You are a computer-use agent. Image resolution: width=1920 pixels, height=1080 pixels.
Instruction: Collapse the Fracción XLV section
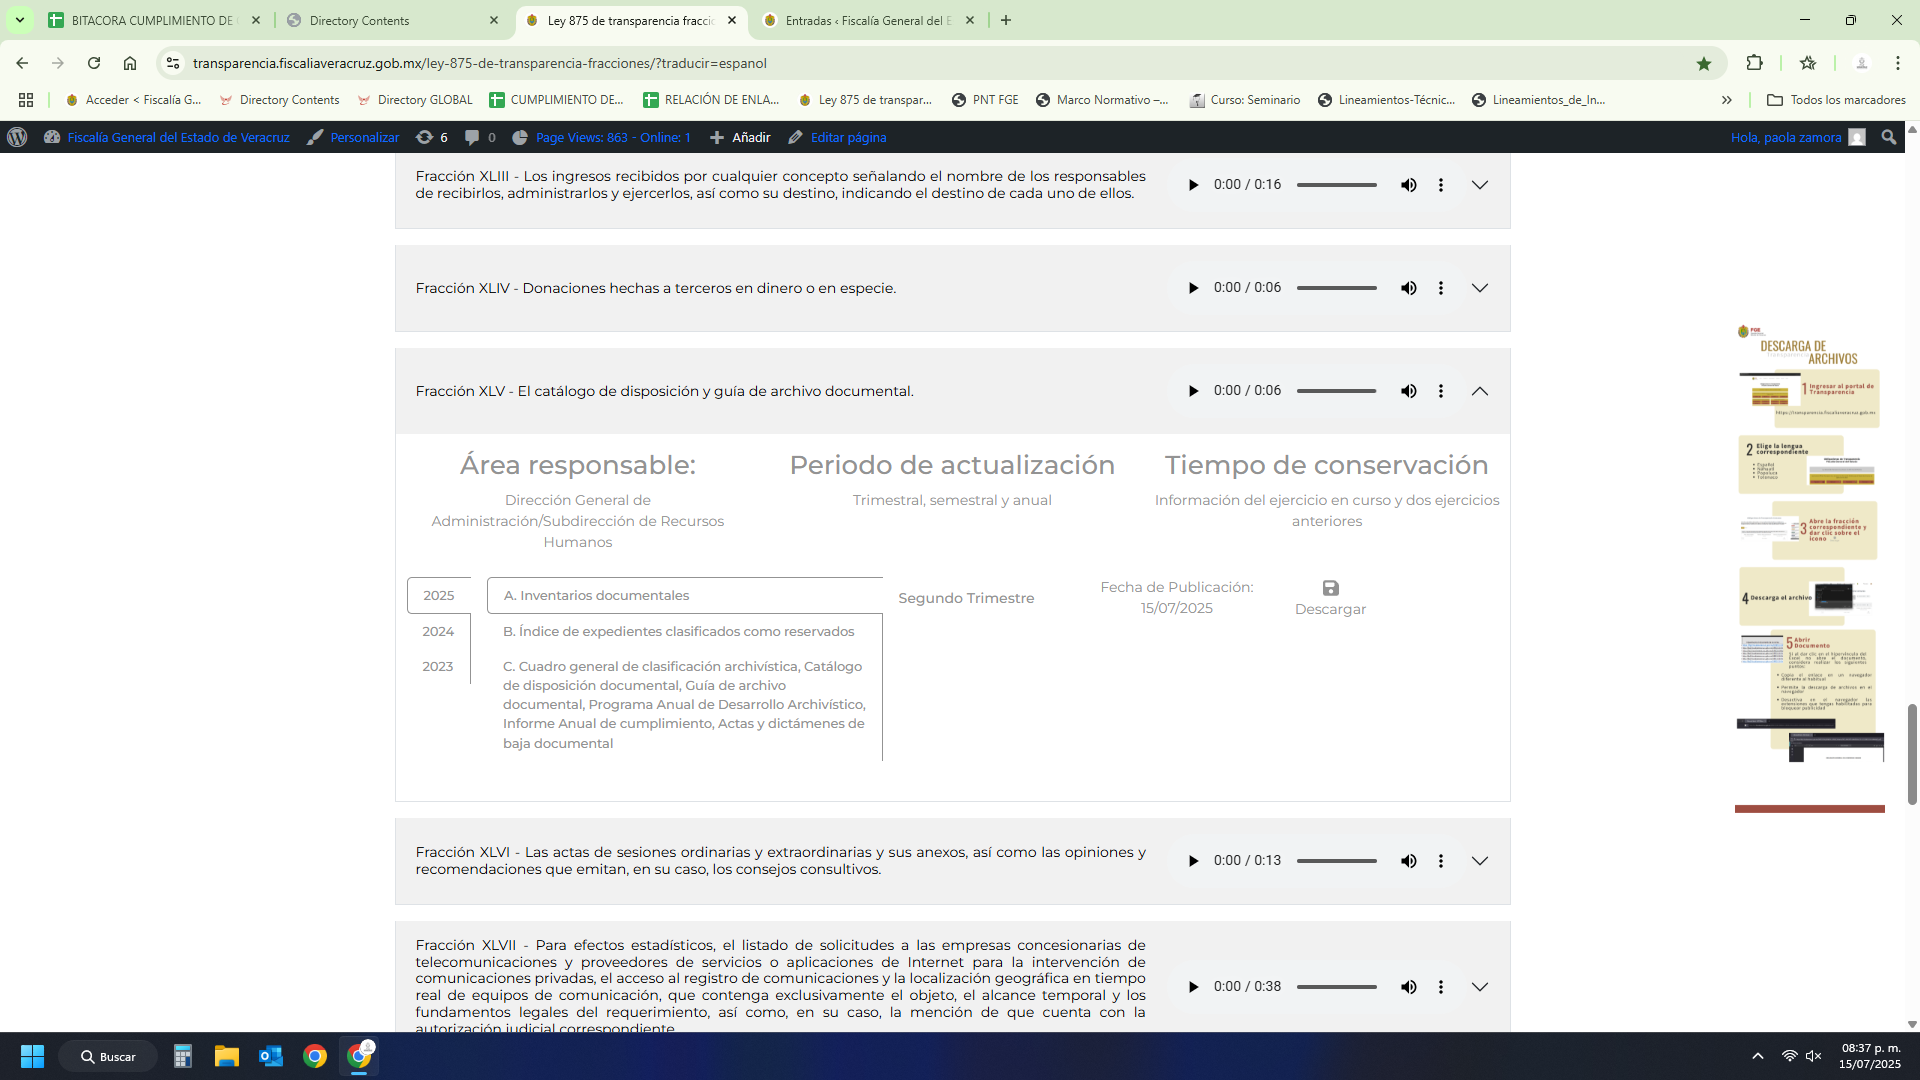(x=1480, y=391)
